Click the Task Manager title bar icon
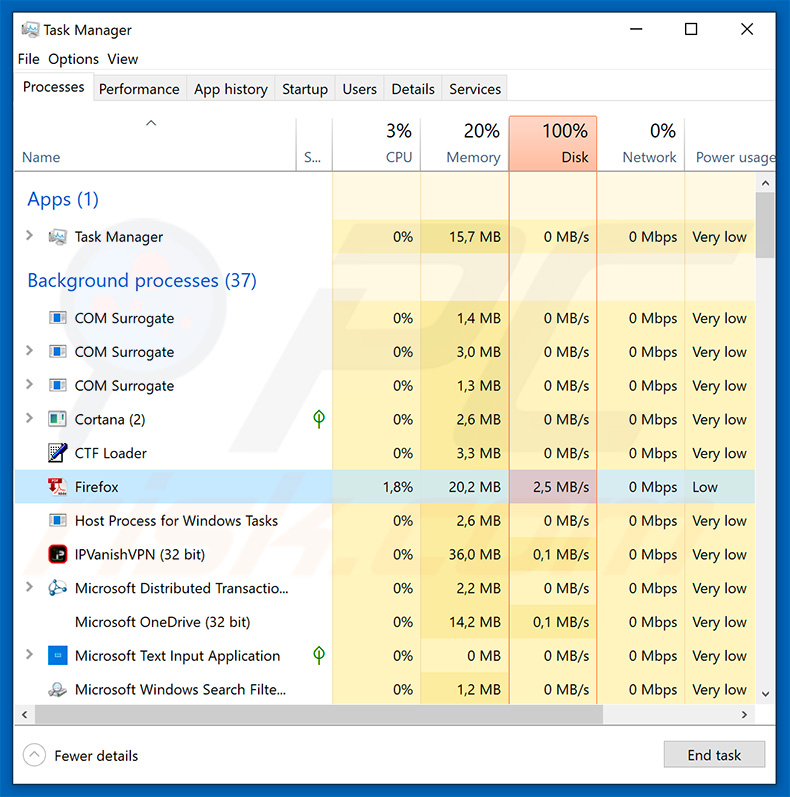The height and width of the screenshot is (797, 790). pyautogui.click(x=30, y=29)
